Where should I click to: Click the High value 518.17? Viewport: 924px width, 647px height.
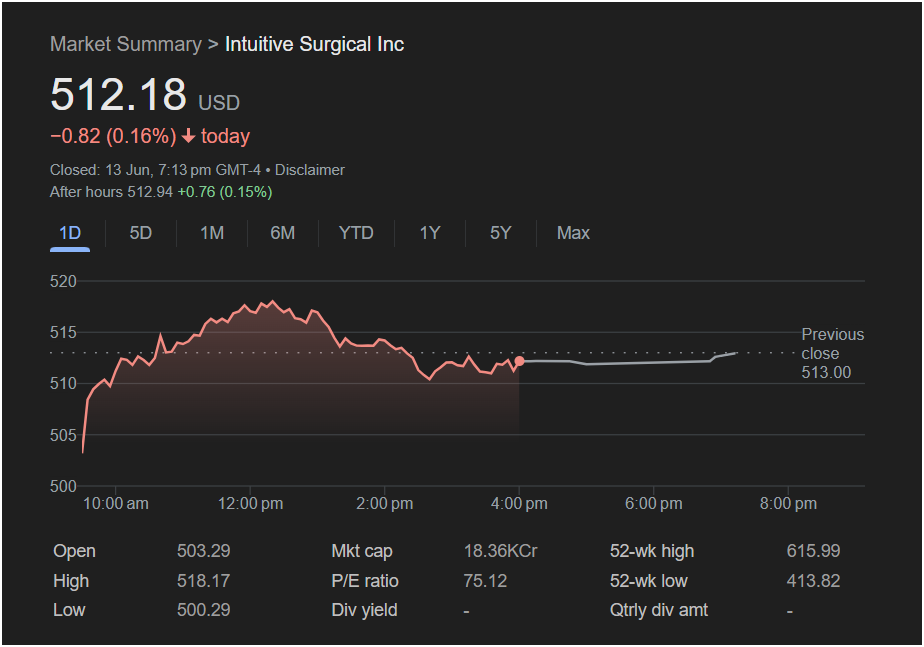coord(204,581)
